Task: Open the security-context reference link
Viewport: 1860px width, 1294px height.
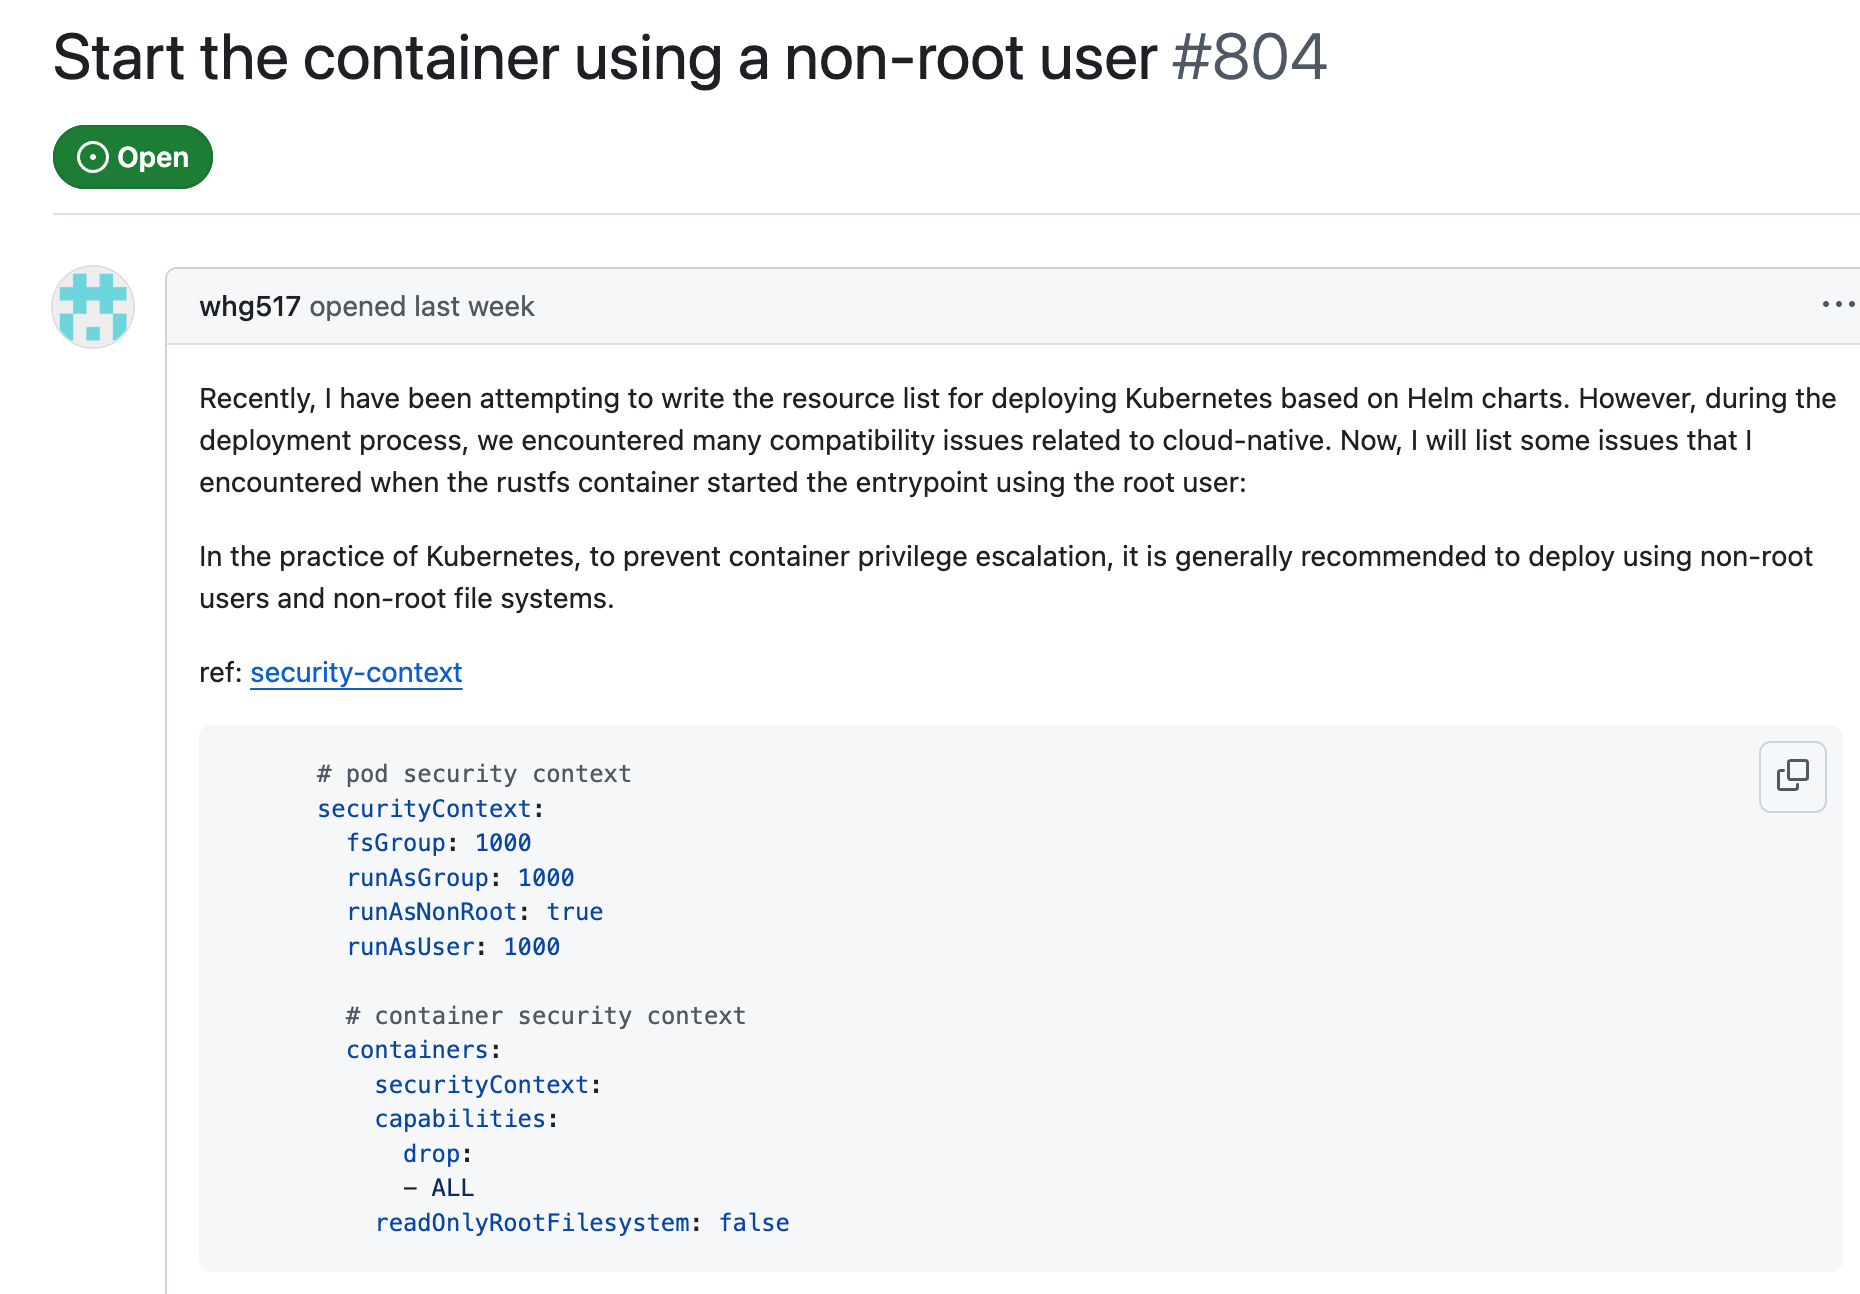Action: click(x=356, y=672)
